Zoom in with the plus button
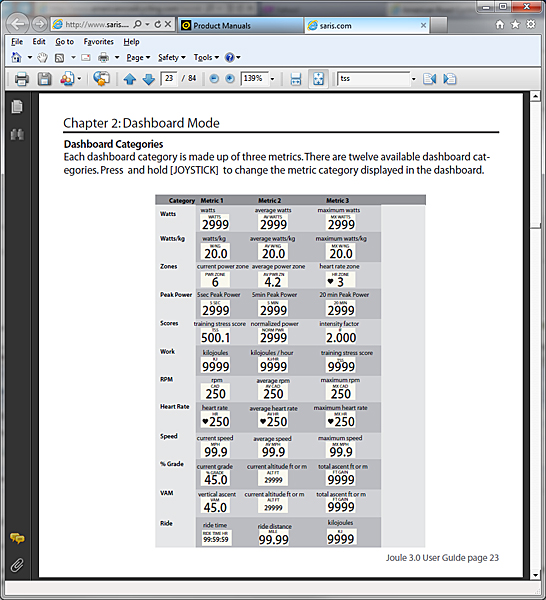 pyautogui.click(x=230, y=79)
